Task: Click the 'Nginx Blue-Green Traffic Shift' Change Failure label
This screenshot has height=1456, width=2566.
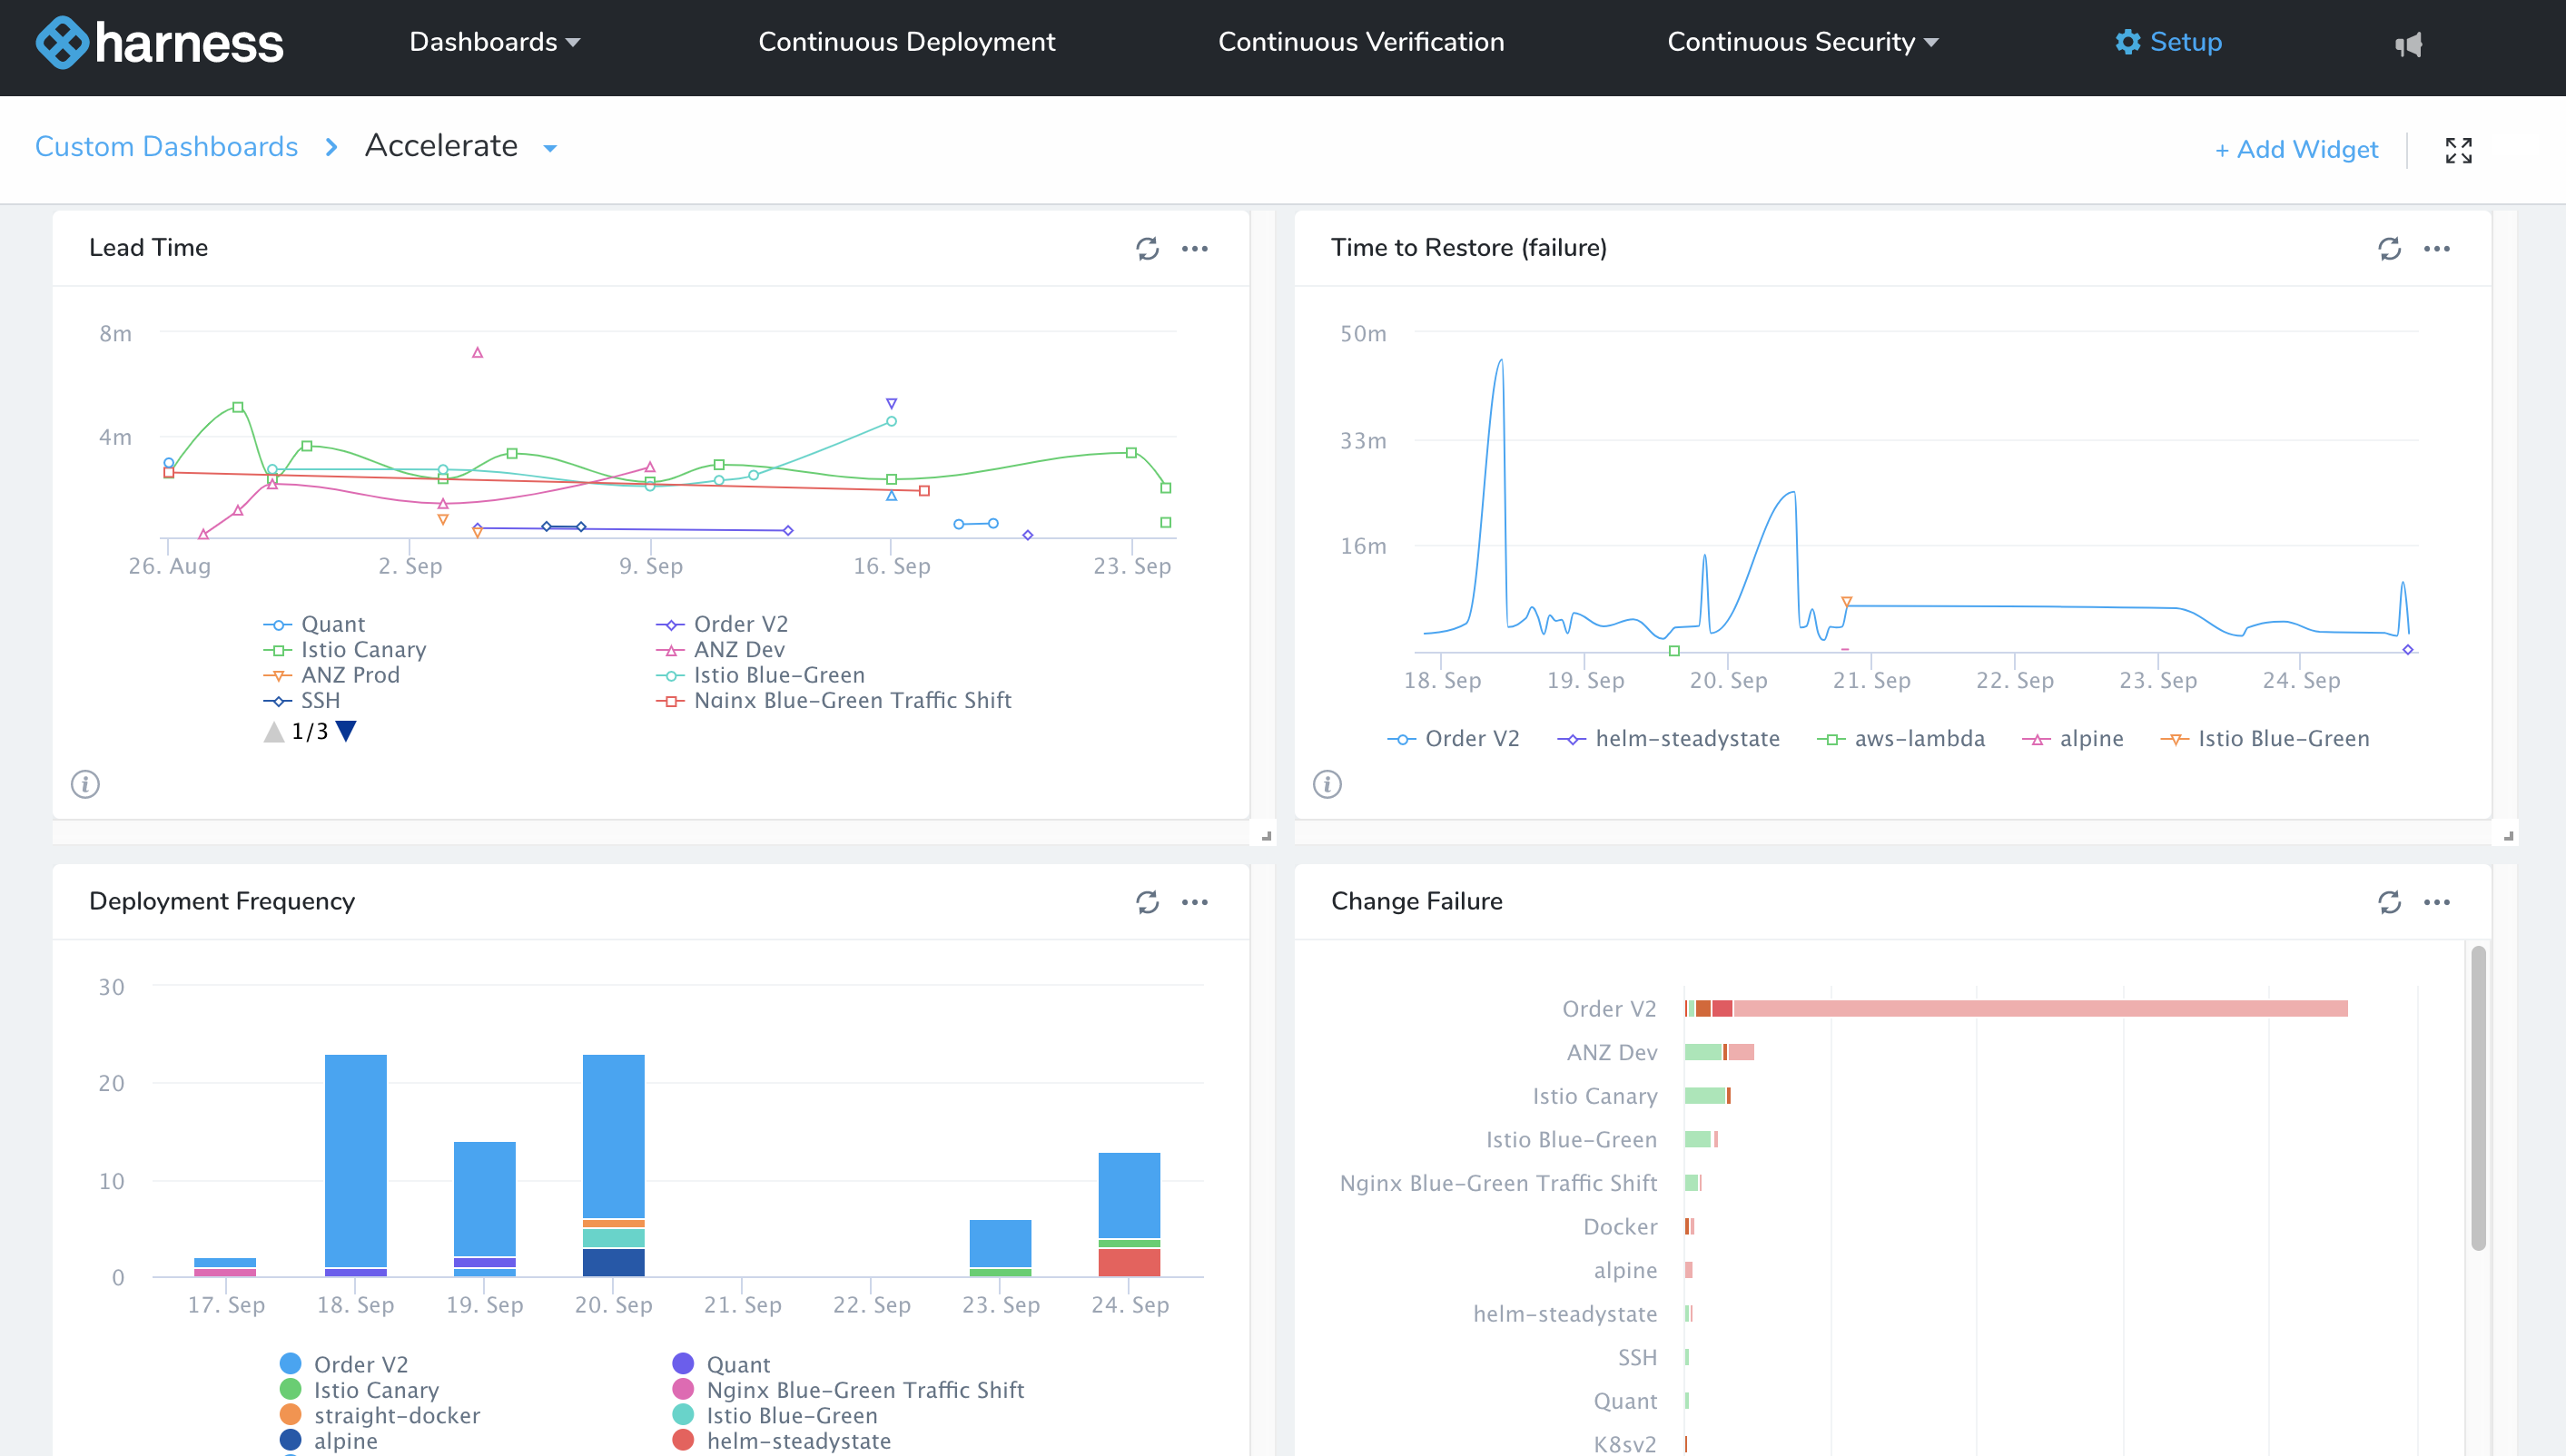Action: 1498,1183
